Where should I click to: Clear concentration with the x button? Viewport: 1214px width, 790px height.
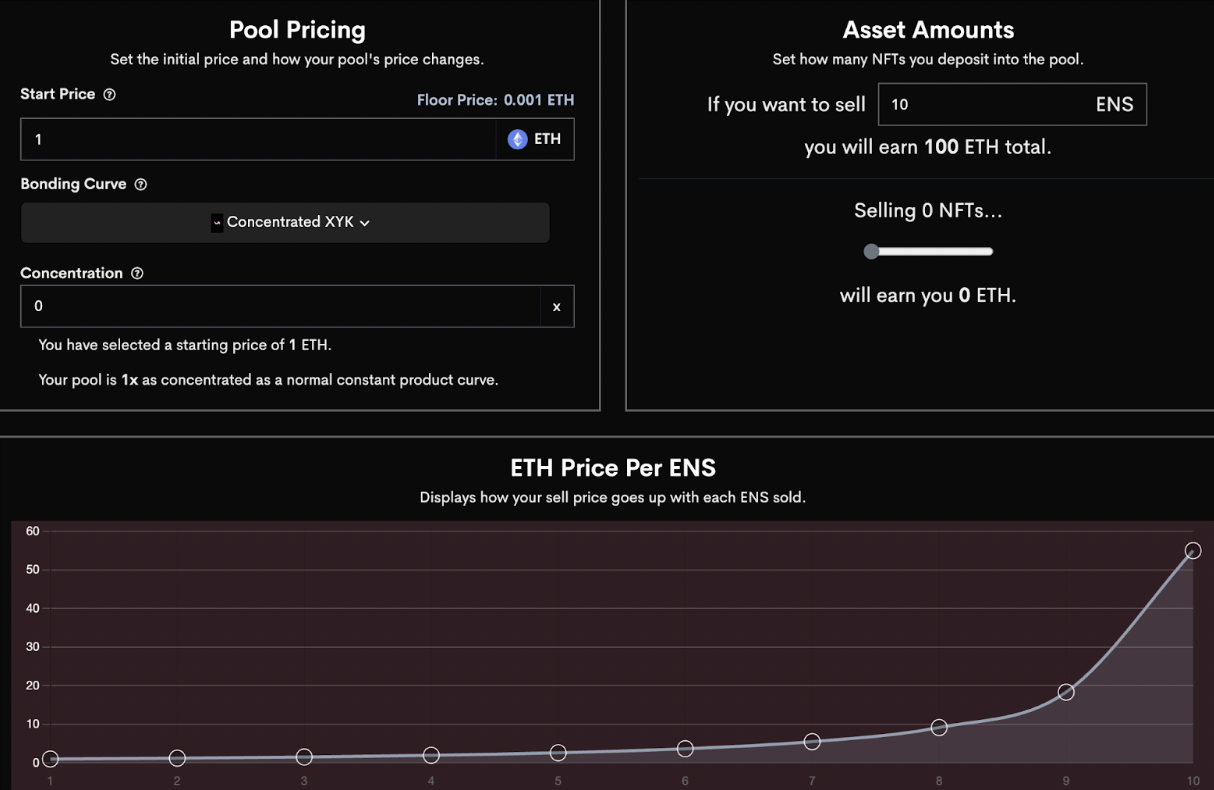pyautogui.click(x=557, y=307)
